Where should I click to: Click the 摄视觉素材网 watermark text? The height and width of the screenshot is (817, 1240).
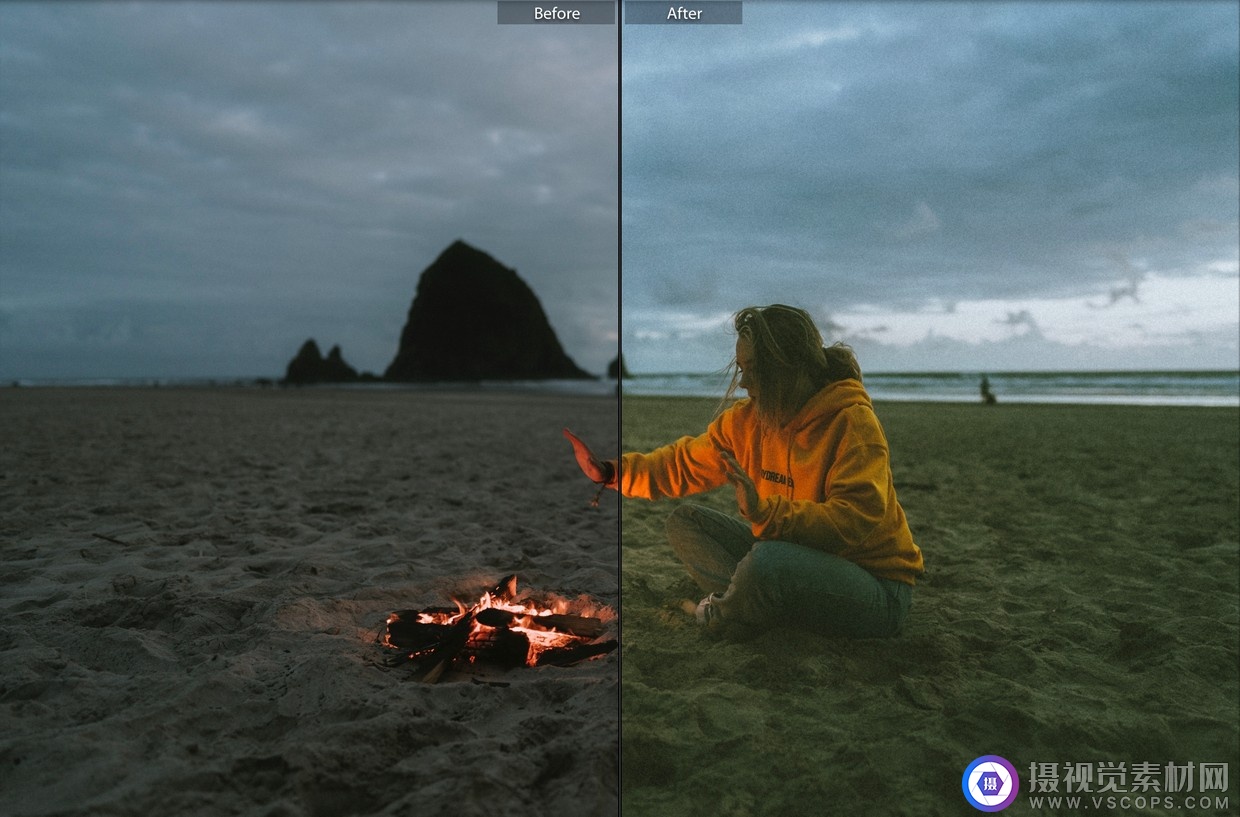coord(1128,776)
